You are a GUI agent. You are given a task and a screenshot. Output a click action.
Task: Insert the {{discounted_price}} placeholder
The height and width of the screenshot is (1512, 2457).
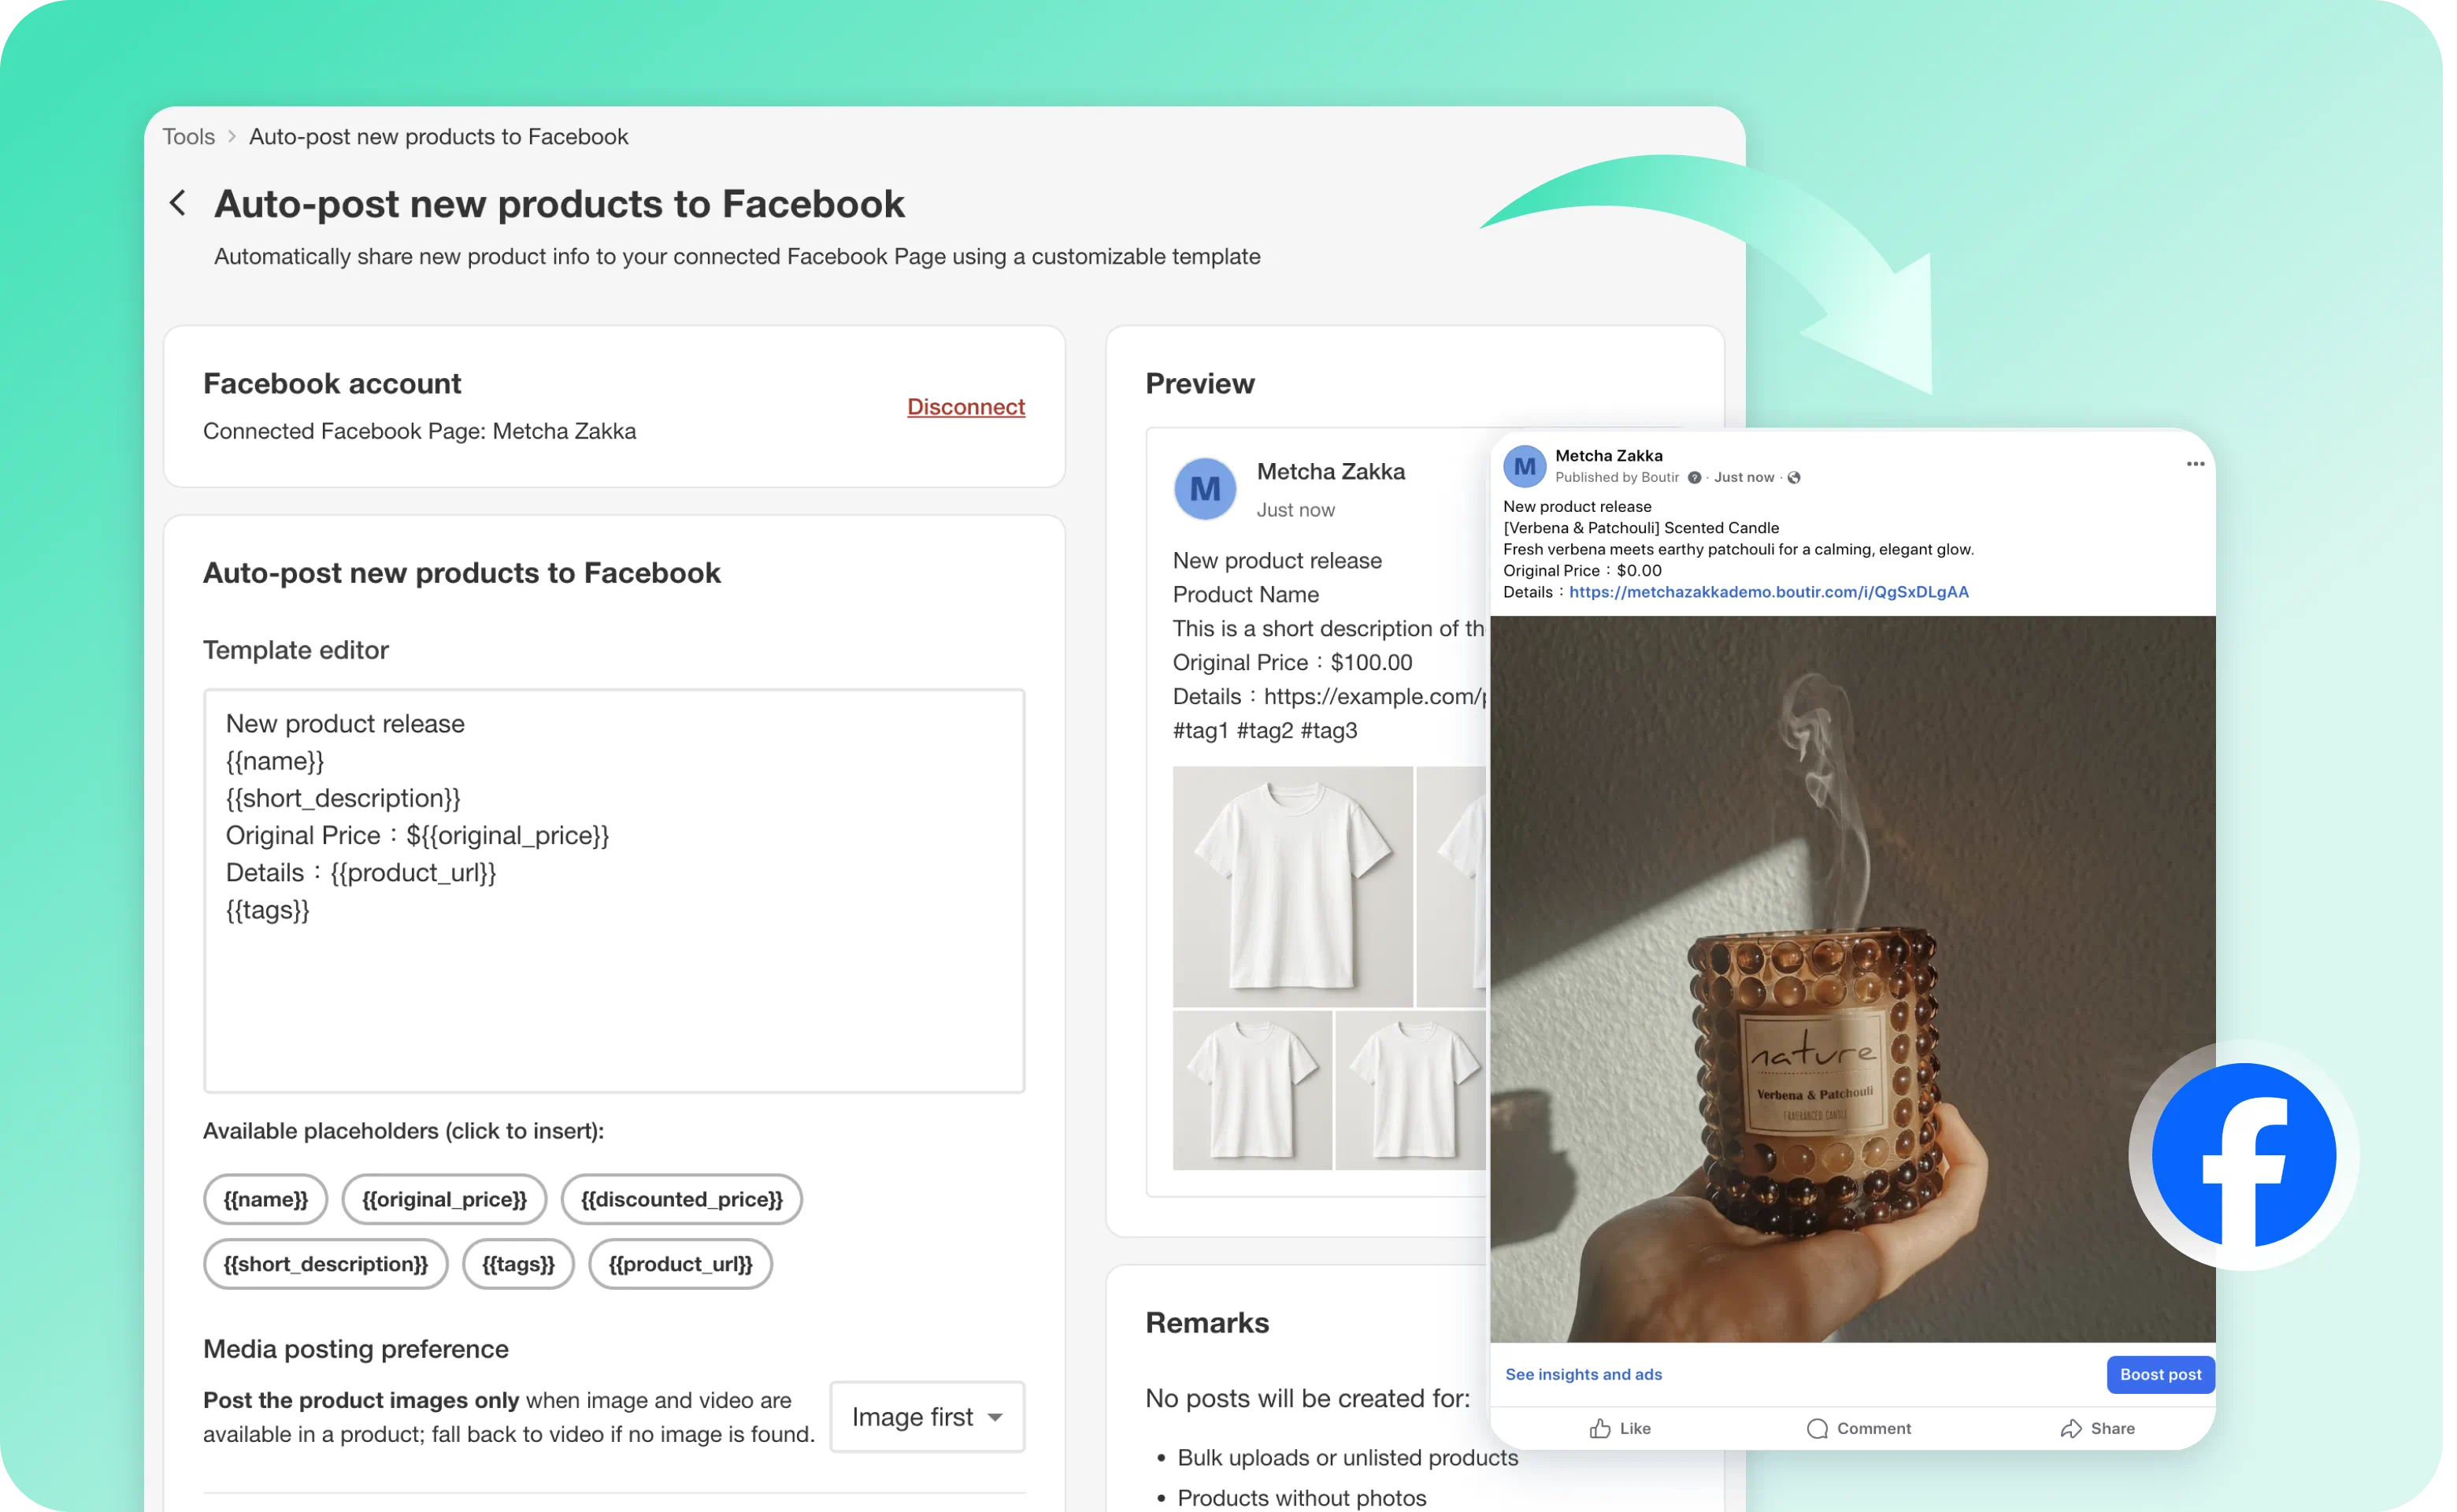(681, 1199)
